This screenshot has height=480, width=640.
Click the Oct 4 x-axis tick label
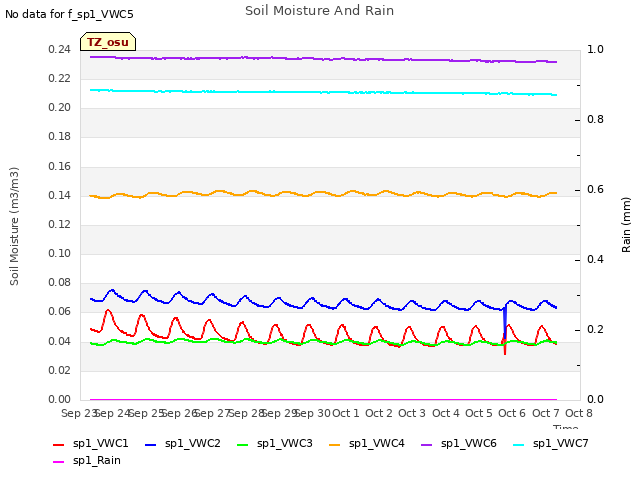446,413
